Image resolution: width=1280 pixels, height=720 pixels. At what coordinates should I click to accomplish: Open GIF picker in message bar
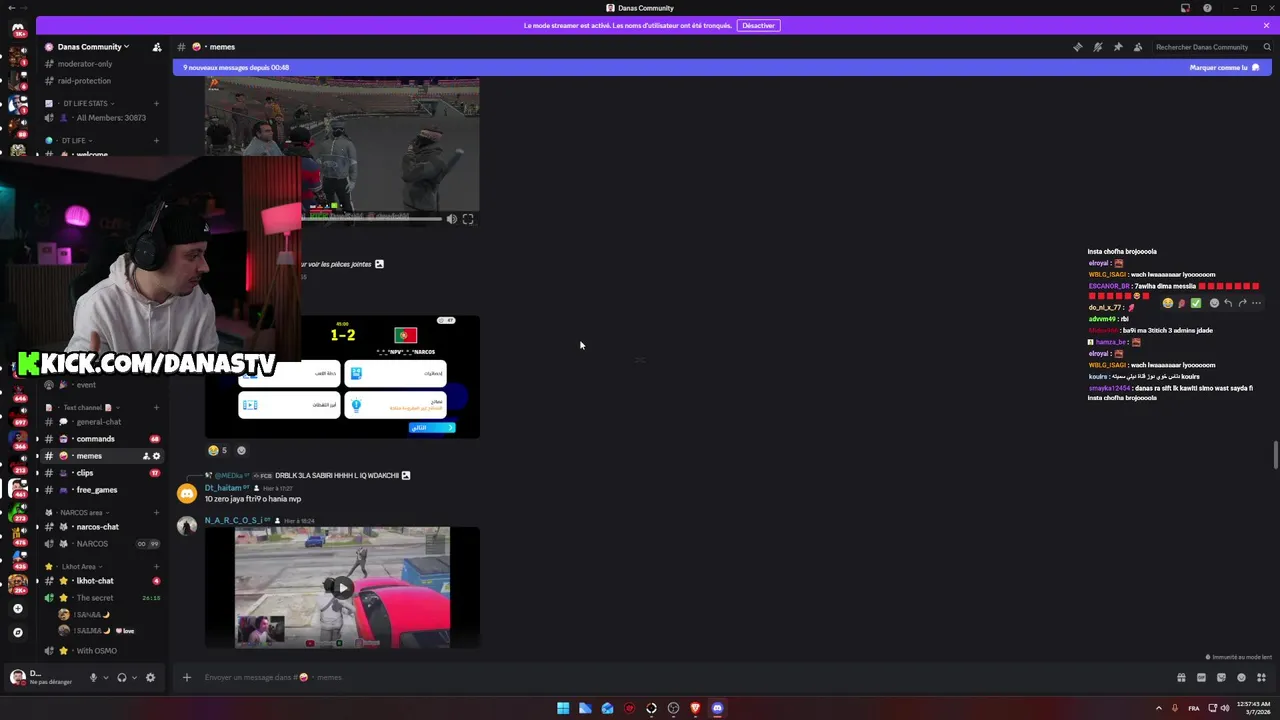click(x=1201, y=677)
